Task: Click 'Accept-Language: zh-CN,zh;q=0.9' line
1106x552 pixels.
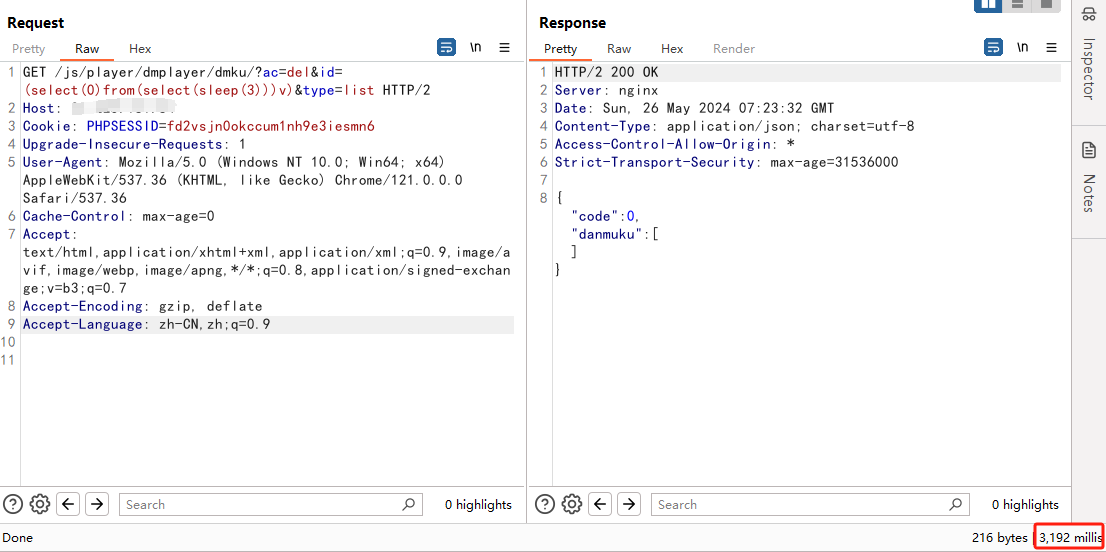Action: pyautogui.click(x=147, y=325)
